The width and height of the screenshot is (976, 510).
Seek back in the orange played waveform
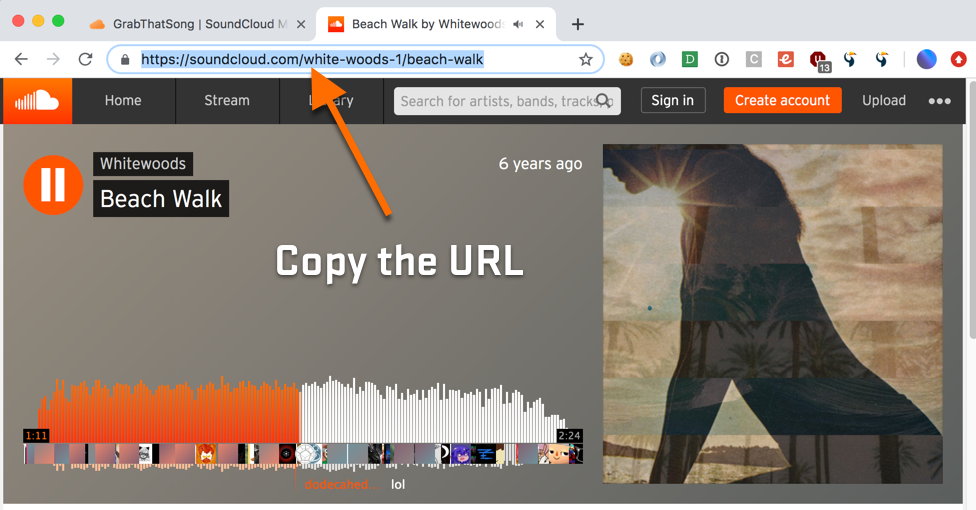(168, 411)
